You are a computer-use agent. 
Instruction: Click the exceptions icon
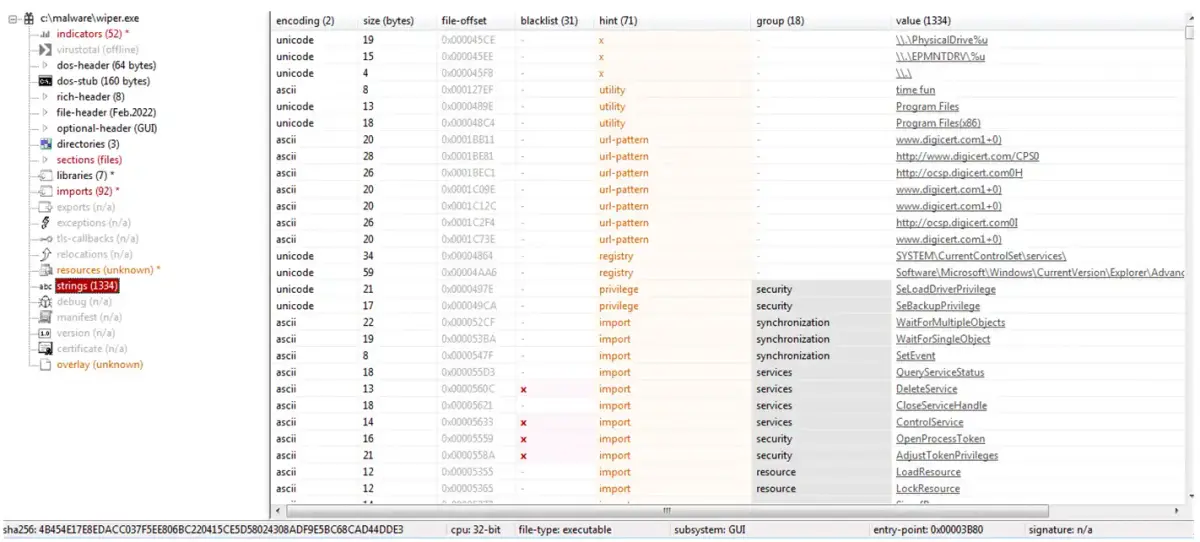pyautogui.click(x=45, y=223)
